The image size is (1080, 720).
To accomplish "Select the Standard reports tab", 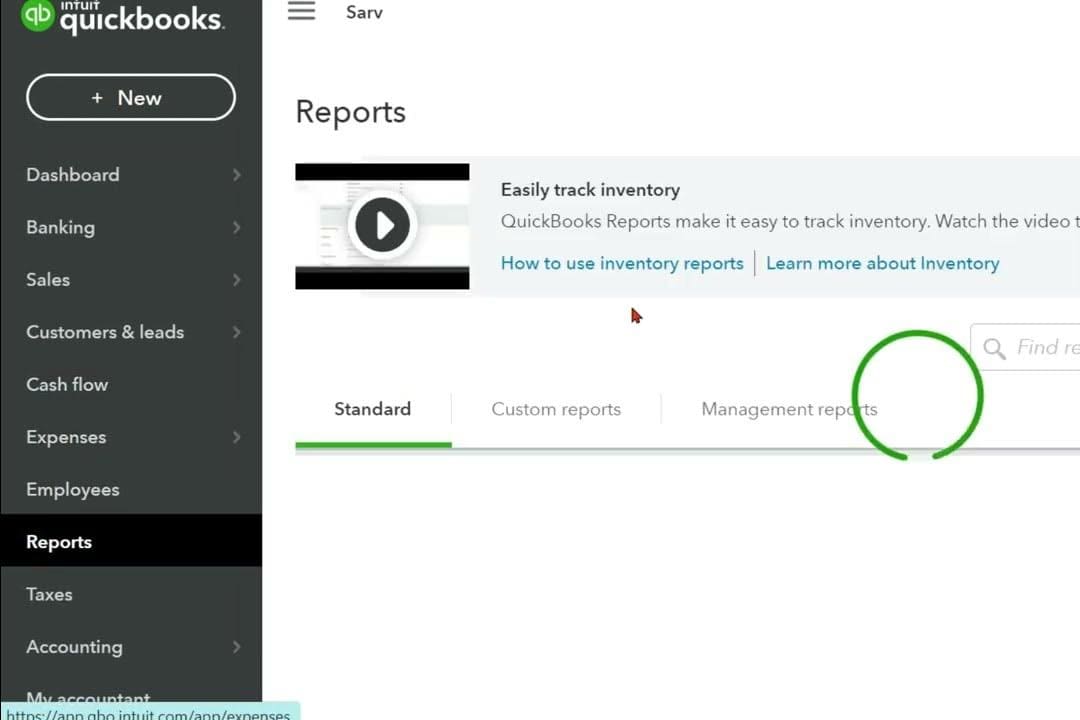I will (x=372, y=409).
